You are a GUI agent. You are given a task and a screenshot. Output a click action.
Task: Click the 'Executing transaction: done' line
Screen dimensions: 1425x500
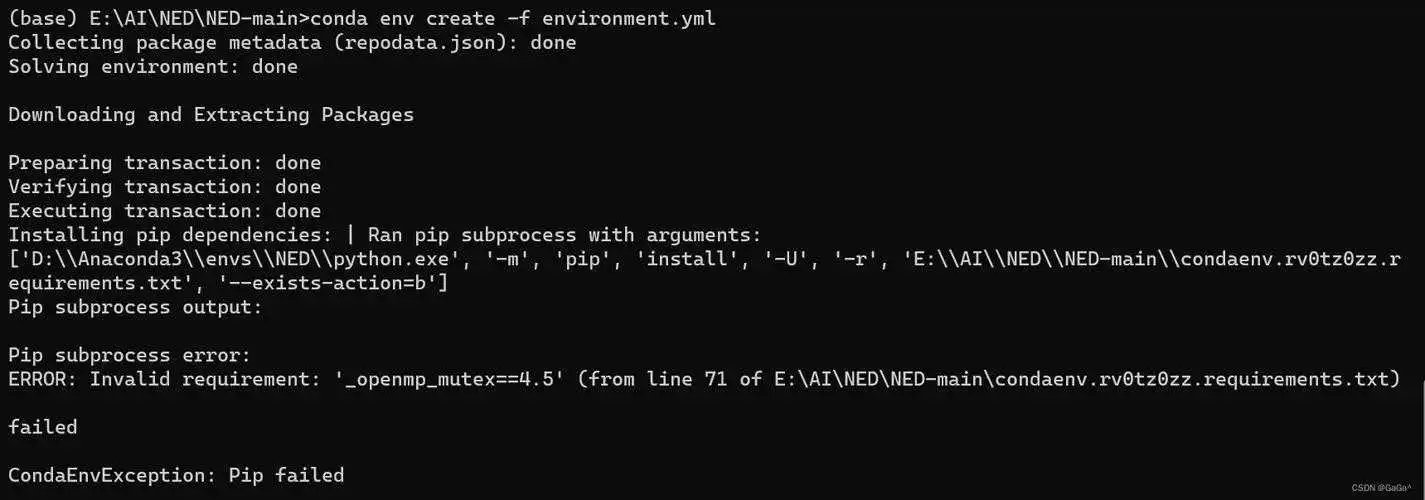[165, 211]
